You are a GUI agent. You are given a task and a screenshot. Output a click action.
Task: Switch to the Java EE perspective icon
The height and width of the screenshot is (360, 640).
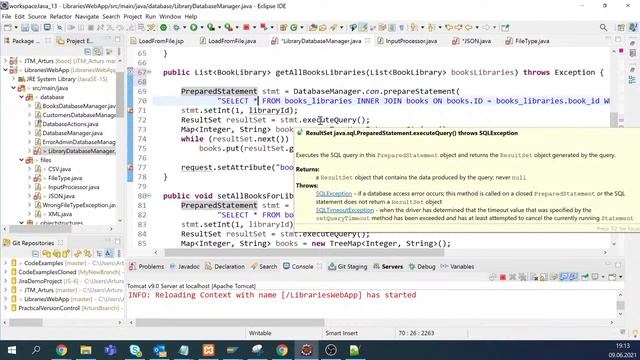[633, 27]
